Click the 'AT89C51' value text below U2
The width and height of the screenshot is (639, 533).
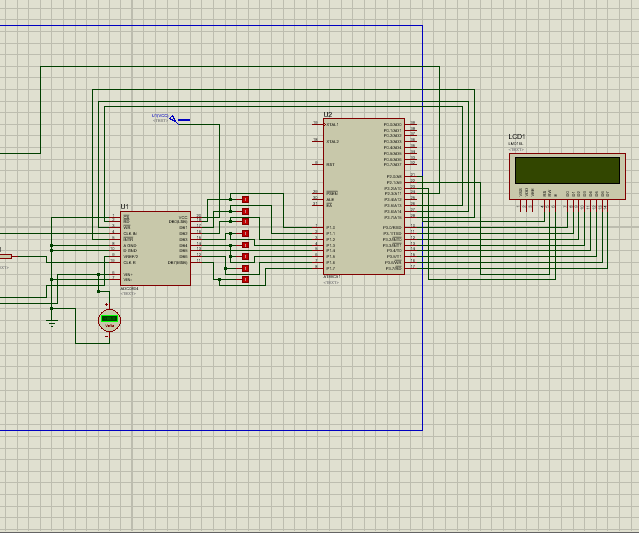click(332, 277)
